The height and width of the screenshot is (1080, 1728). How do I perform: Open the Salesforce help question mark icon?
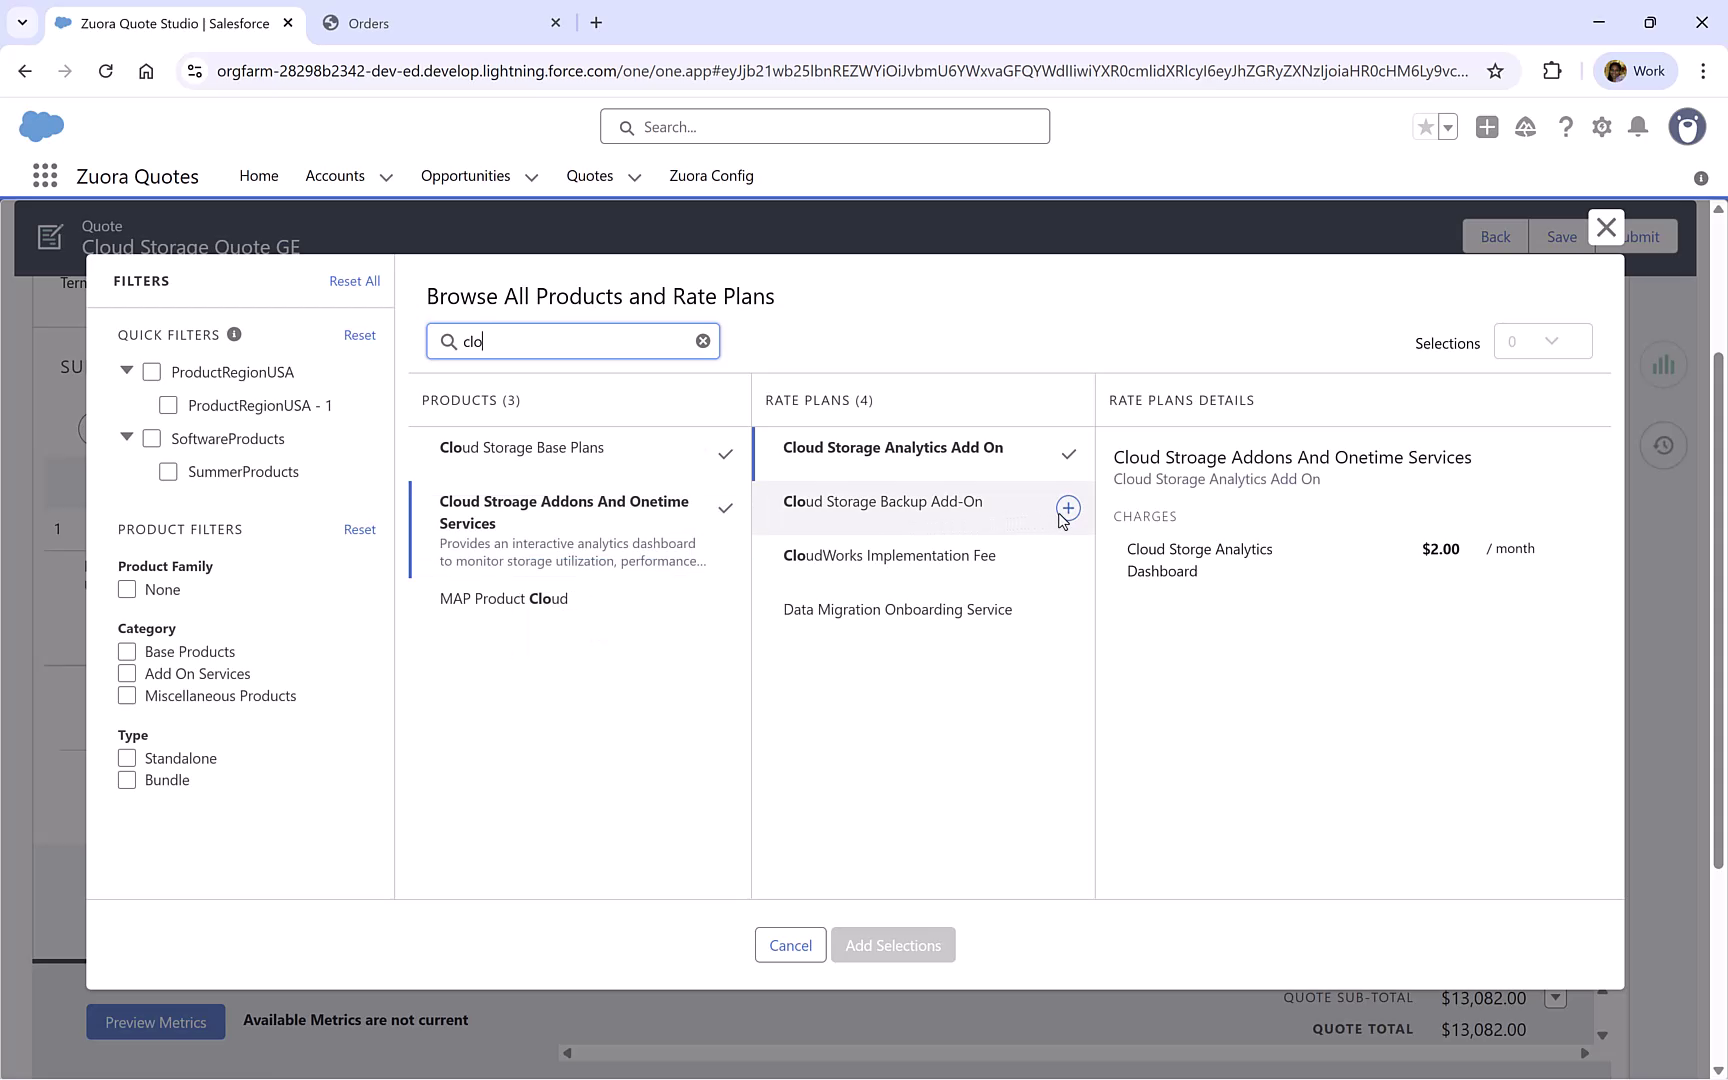[x=1566, y=127]
